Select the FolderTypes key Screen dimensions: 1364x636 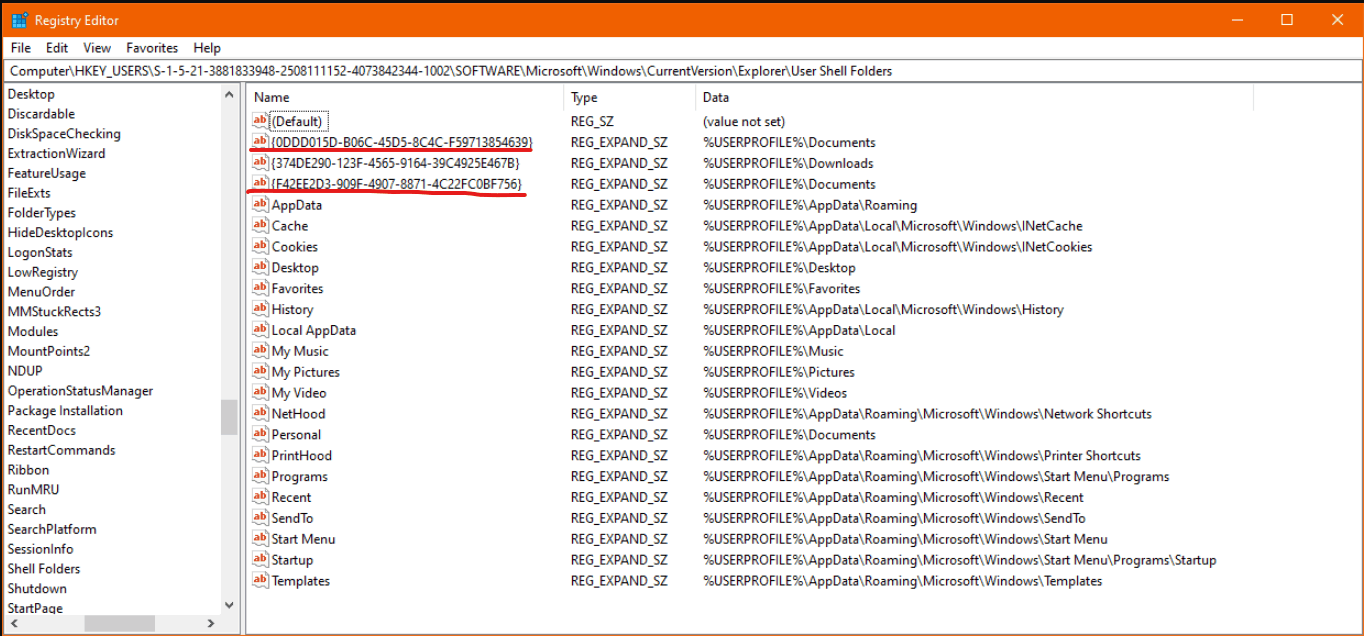pyautogui.click(x=41, y=213)
